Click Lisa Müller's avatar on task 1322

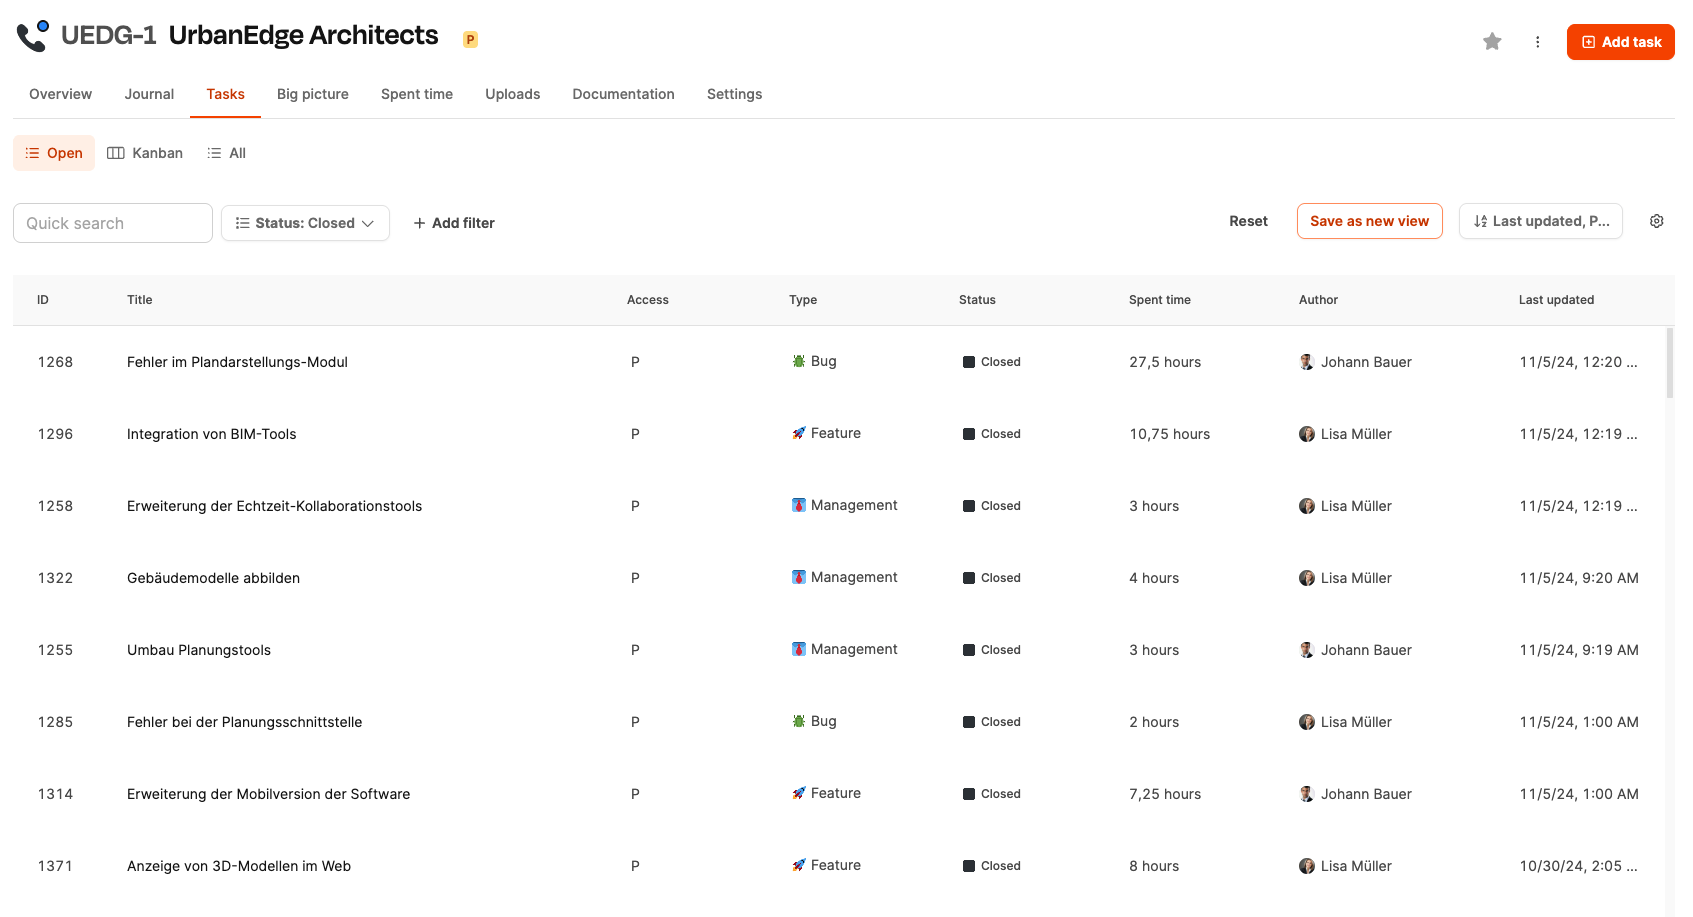tap(1306, 578)
